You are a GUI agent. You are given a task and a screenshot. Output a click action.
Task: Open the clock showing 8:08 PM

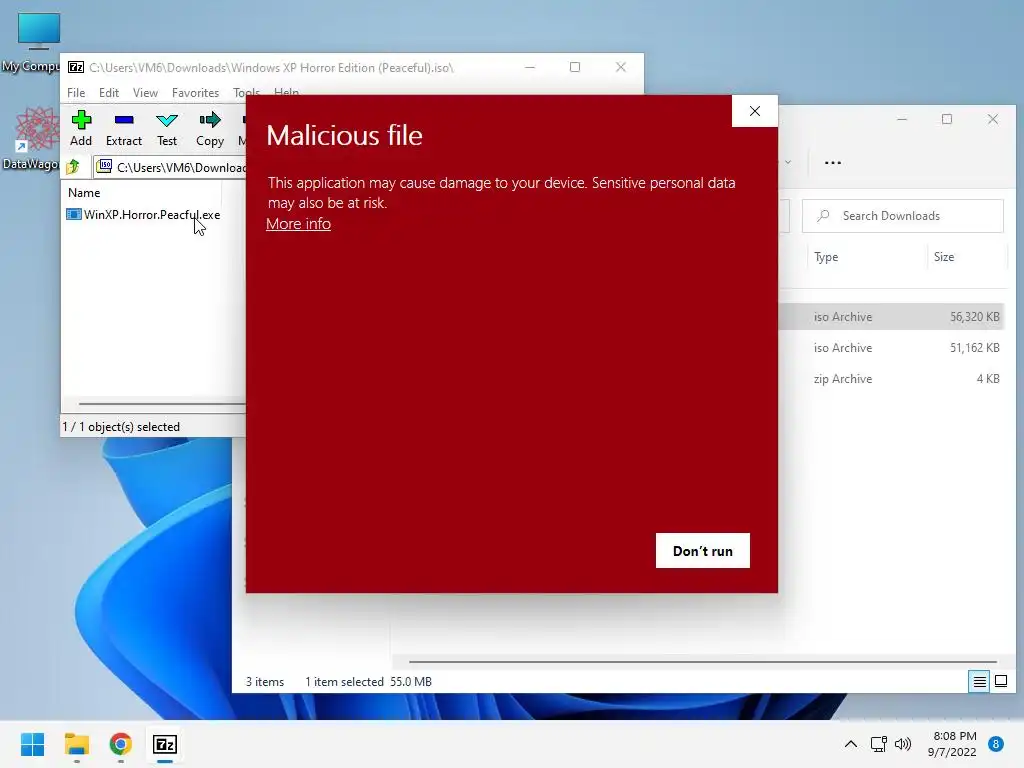tap(952, 744)
